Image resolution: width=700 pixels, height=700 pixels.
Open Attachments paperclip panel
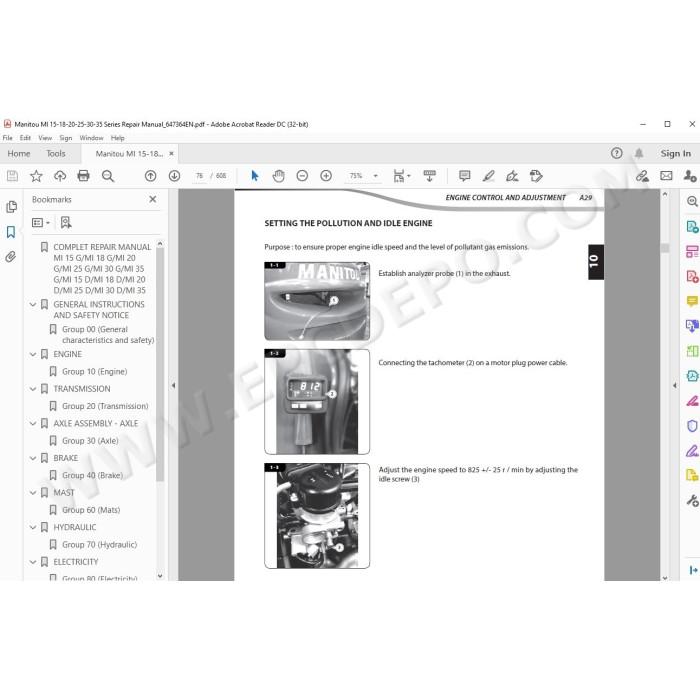pos(11,257)
